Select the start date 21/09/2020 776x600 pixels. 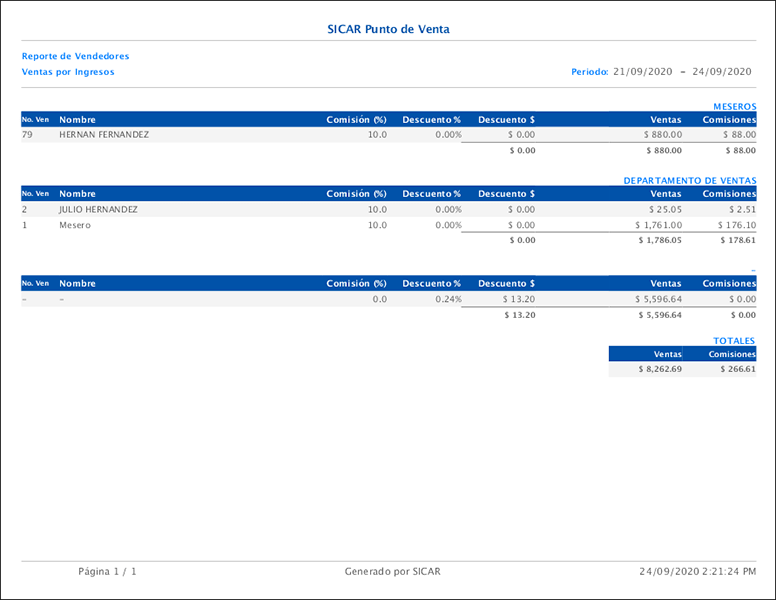click(x=642, y=72)
